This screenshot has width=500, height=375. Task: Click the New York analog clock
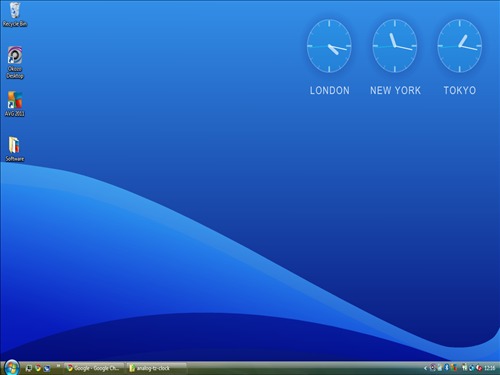click(395, 46)
